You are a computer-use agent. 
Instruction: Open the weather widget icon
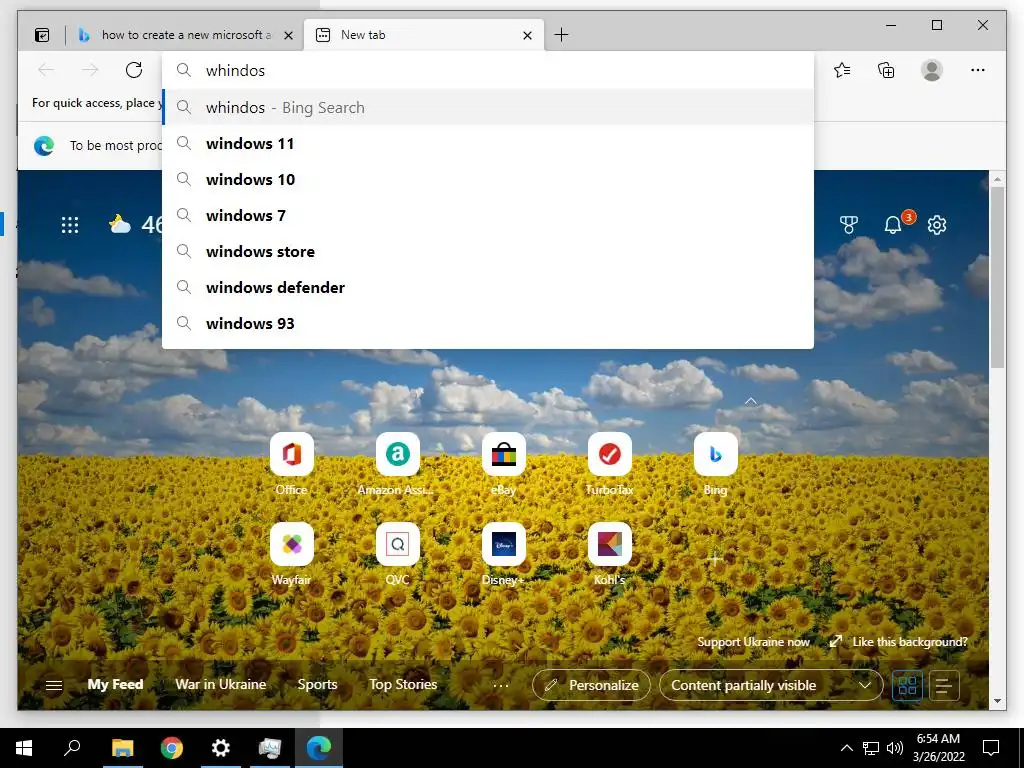click(120, 225)
